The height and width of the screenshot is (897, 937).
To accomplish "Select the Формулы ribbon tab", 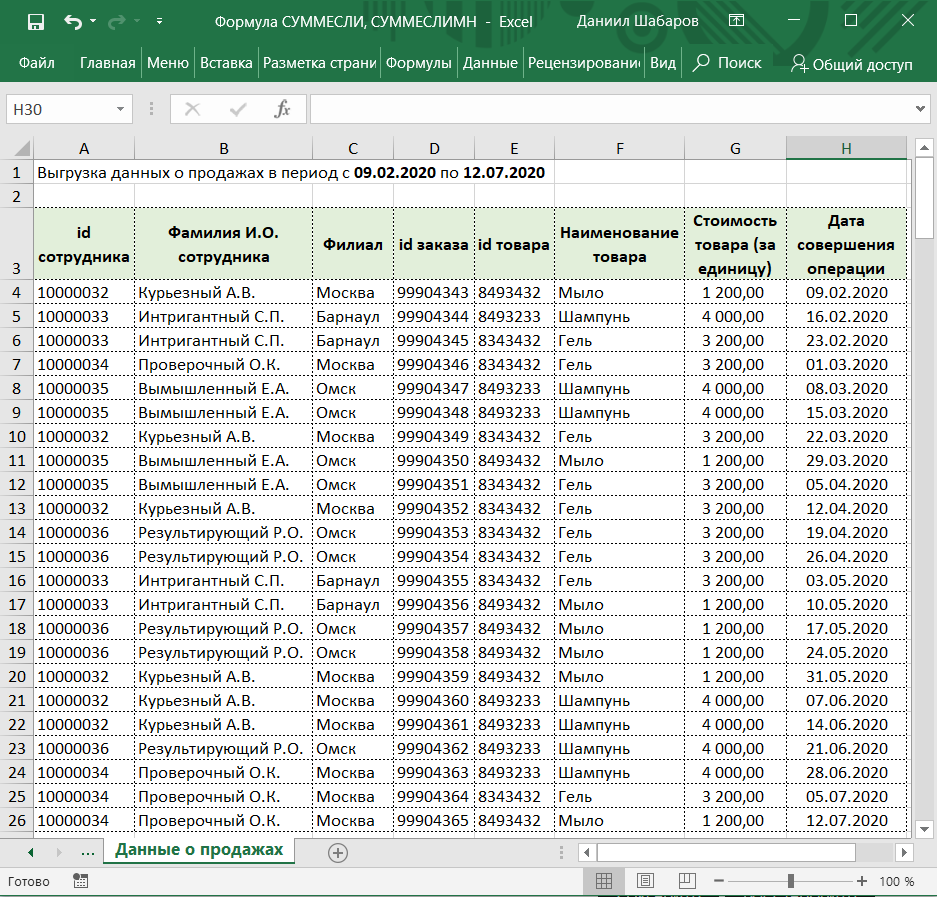I will pyautogui.click(x=418, y=63).
